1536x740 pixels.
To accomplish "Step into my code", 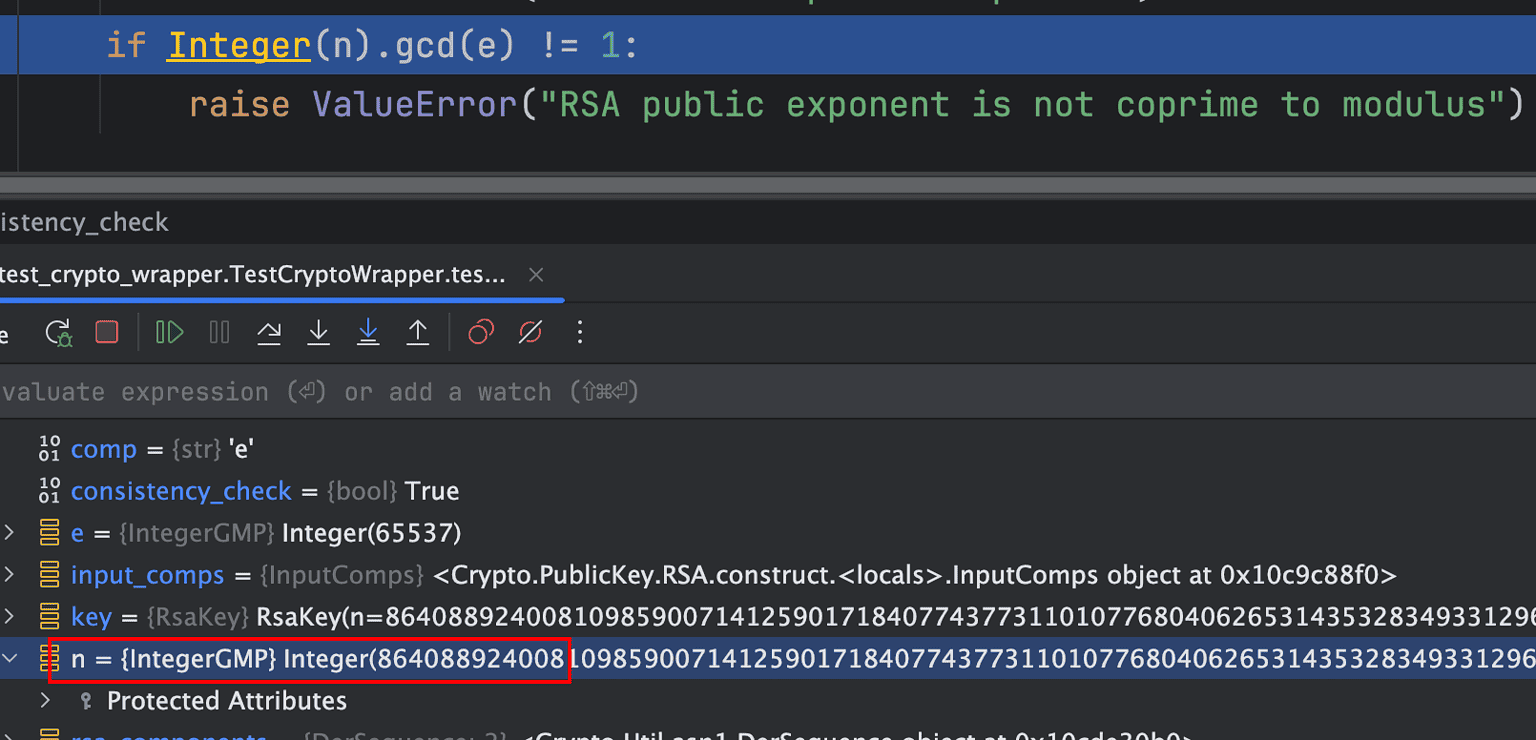I will click(x=368, y=332).
